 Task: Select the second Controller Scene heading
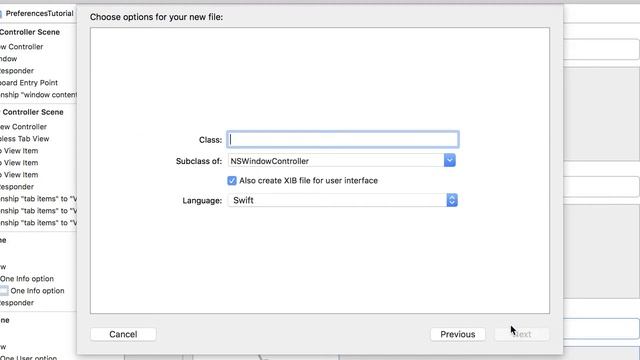(33, 112)
